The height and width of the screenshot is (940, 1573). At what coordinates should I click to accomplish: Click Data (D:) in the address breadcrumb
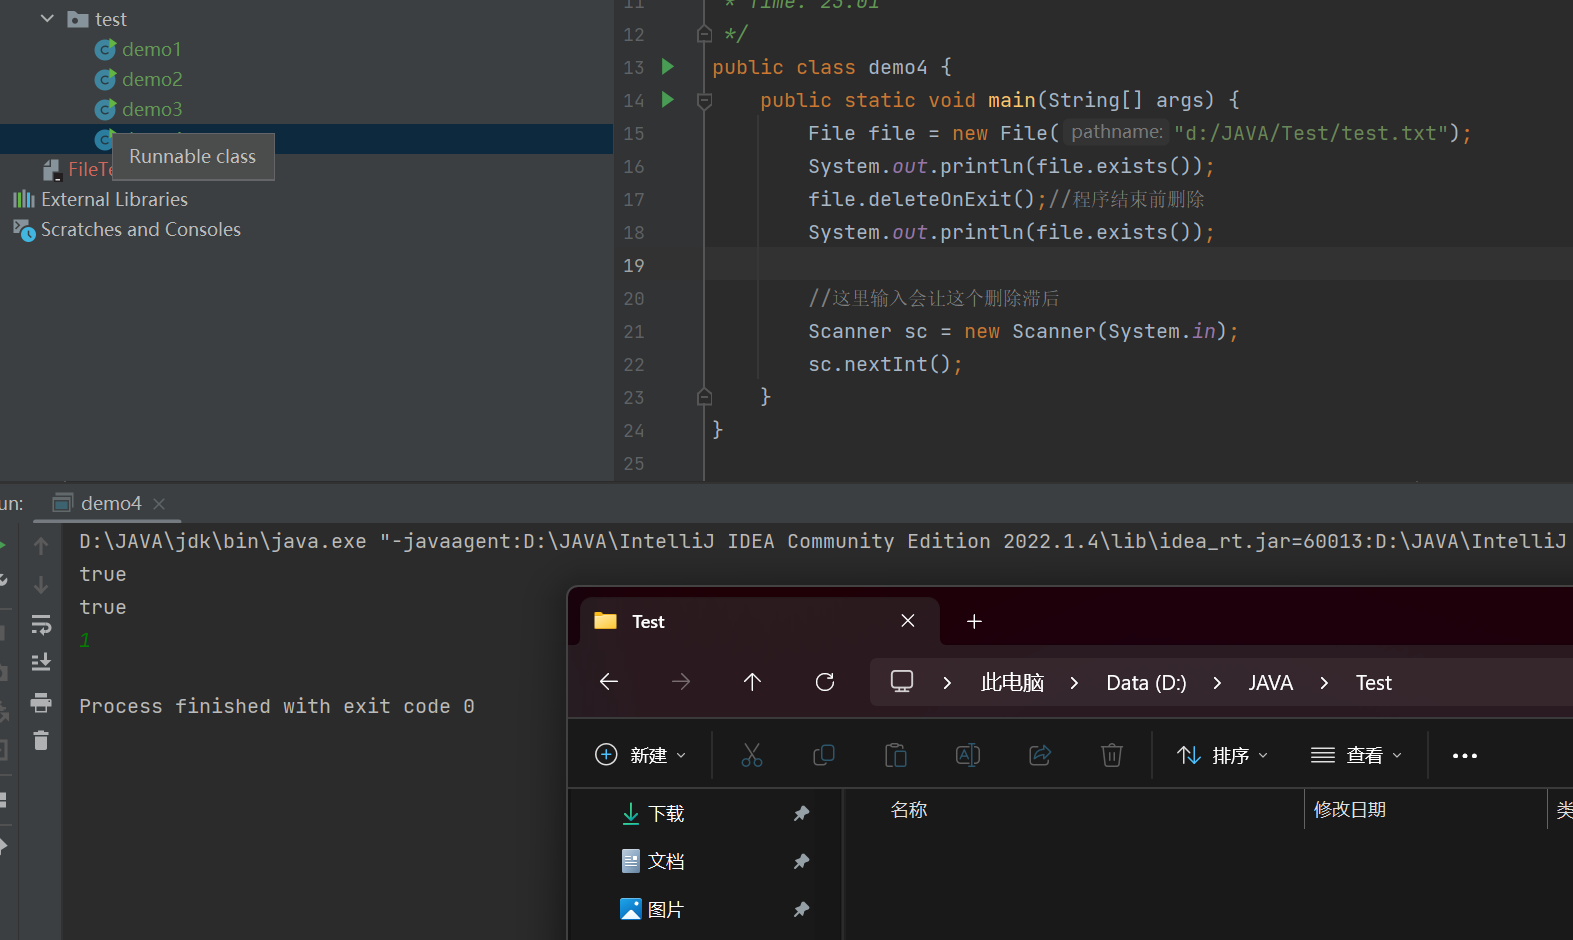1146,683
